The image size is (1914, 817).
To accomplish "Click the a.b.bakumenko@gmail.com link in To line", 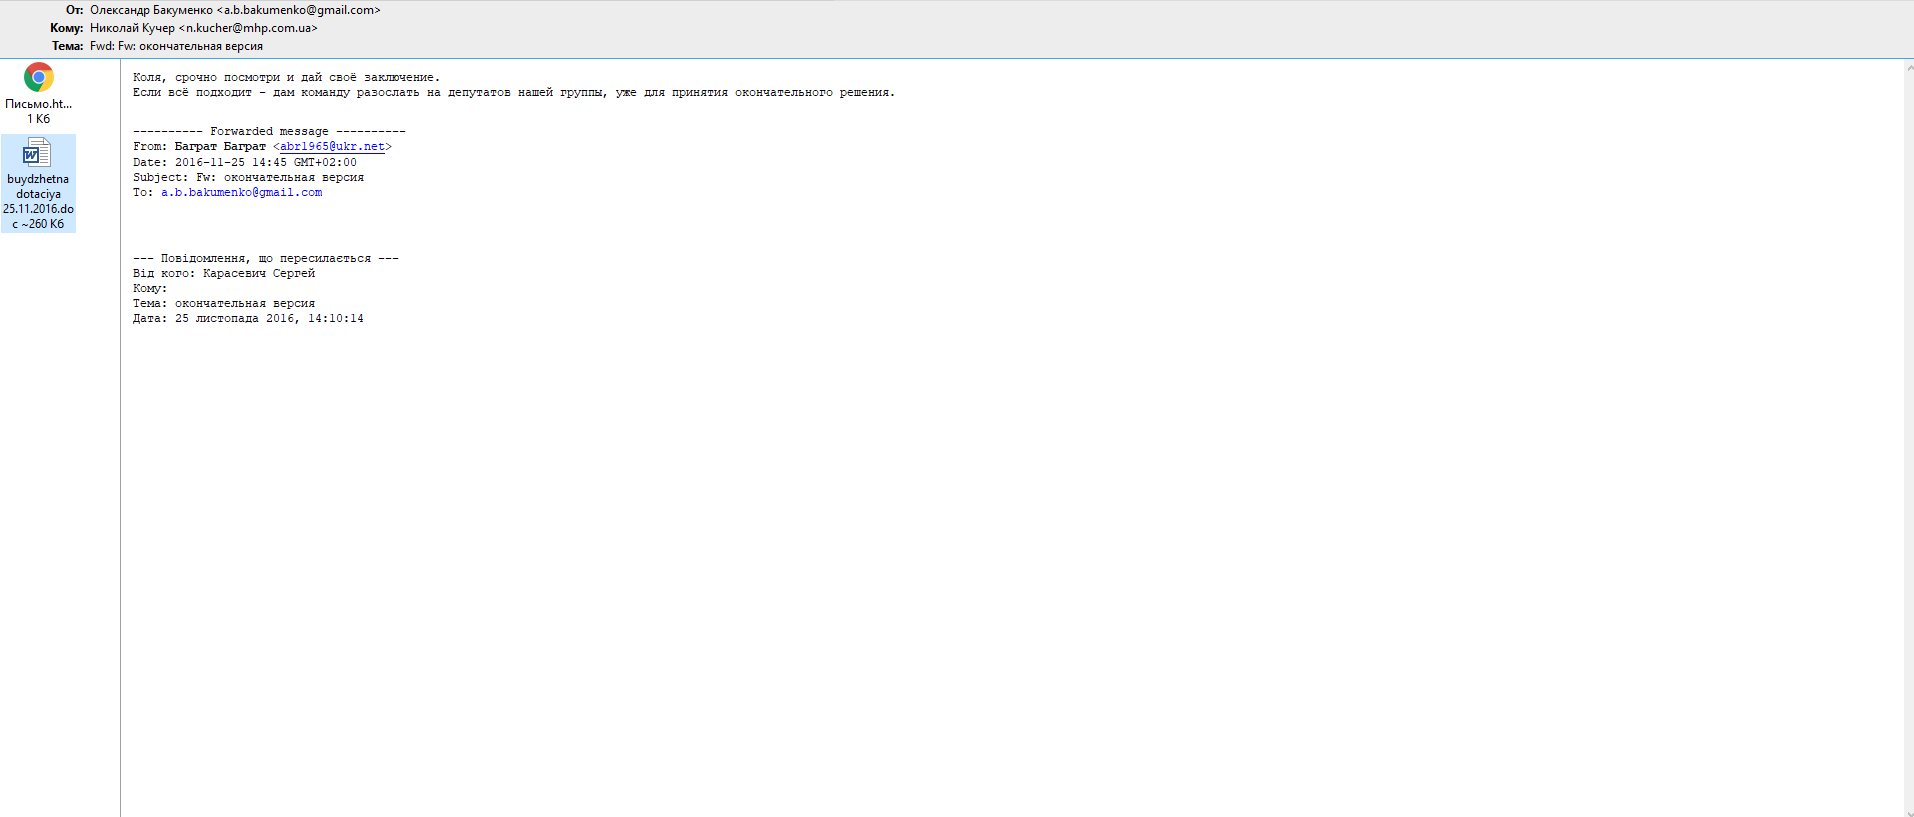I will coord(241,193).
